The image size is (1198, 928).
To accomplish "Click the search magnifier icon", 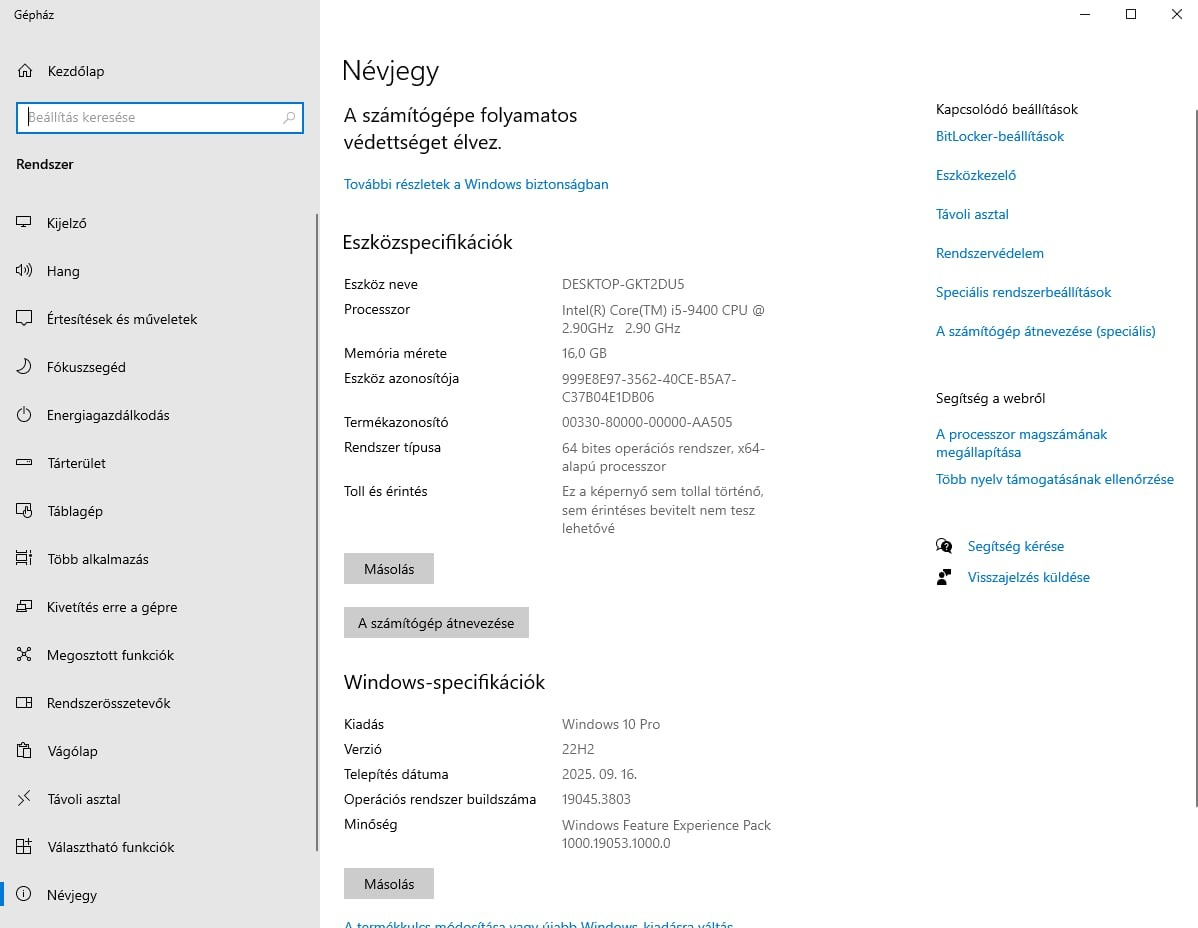I will click(x=289, y=117).
